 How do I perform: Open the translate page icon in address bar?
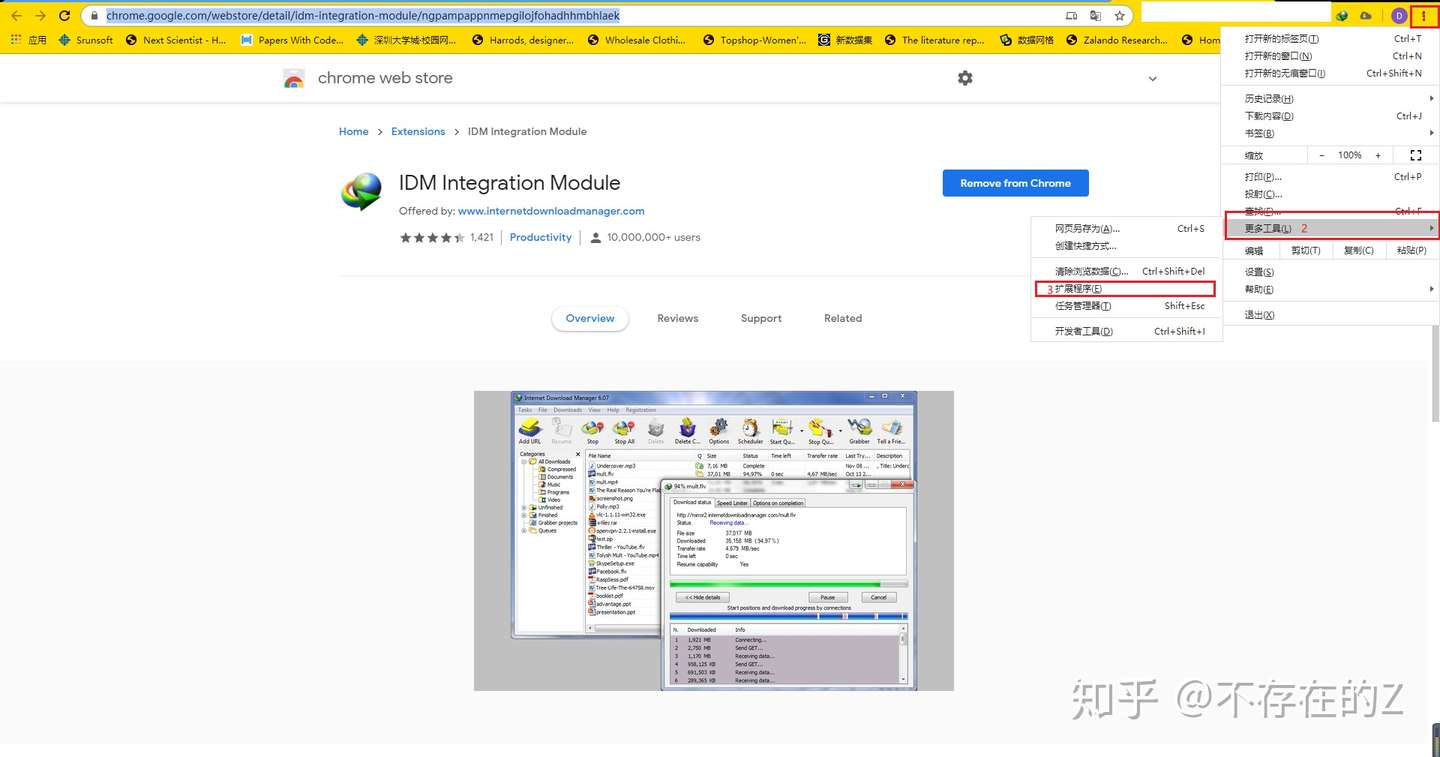point(1096,16)
